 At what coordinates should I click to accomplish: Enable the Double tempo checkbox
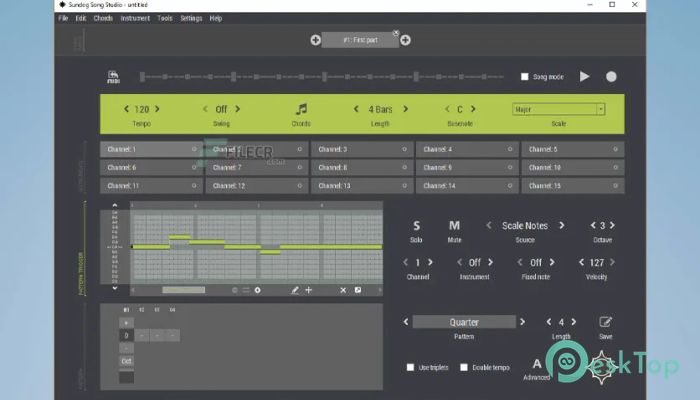pos(464,367)
